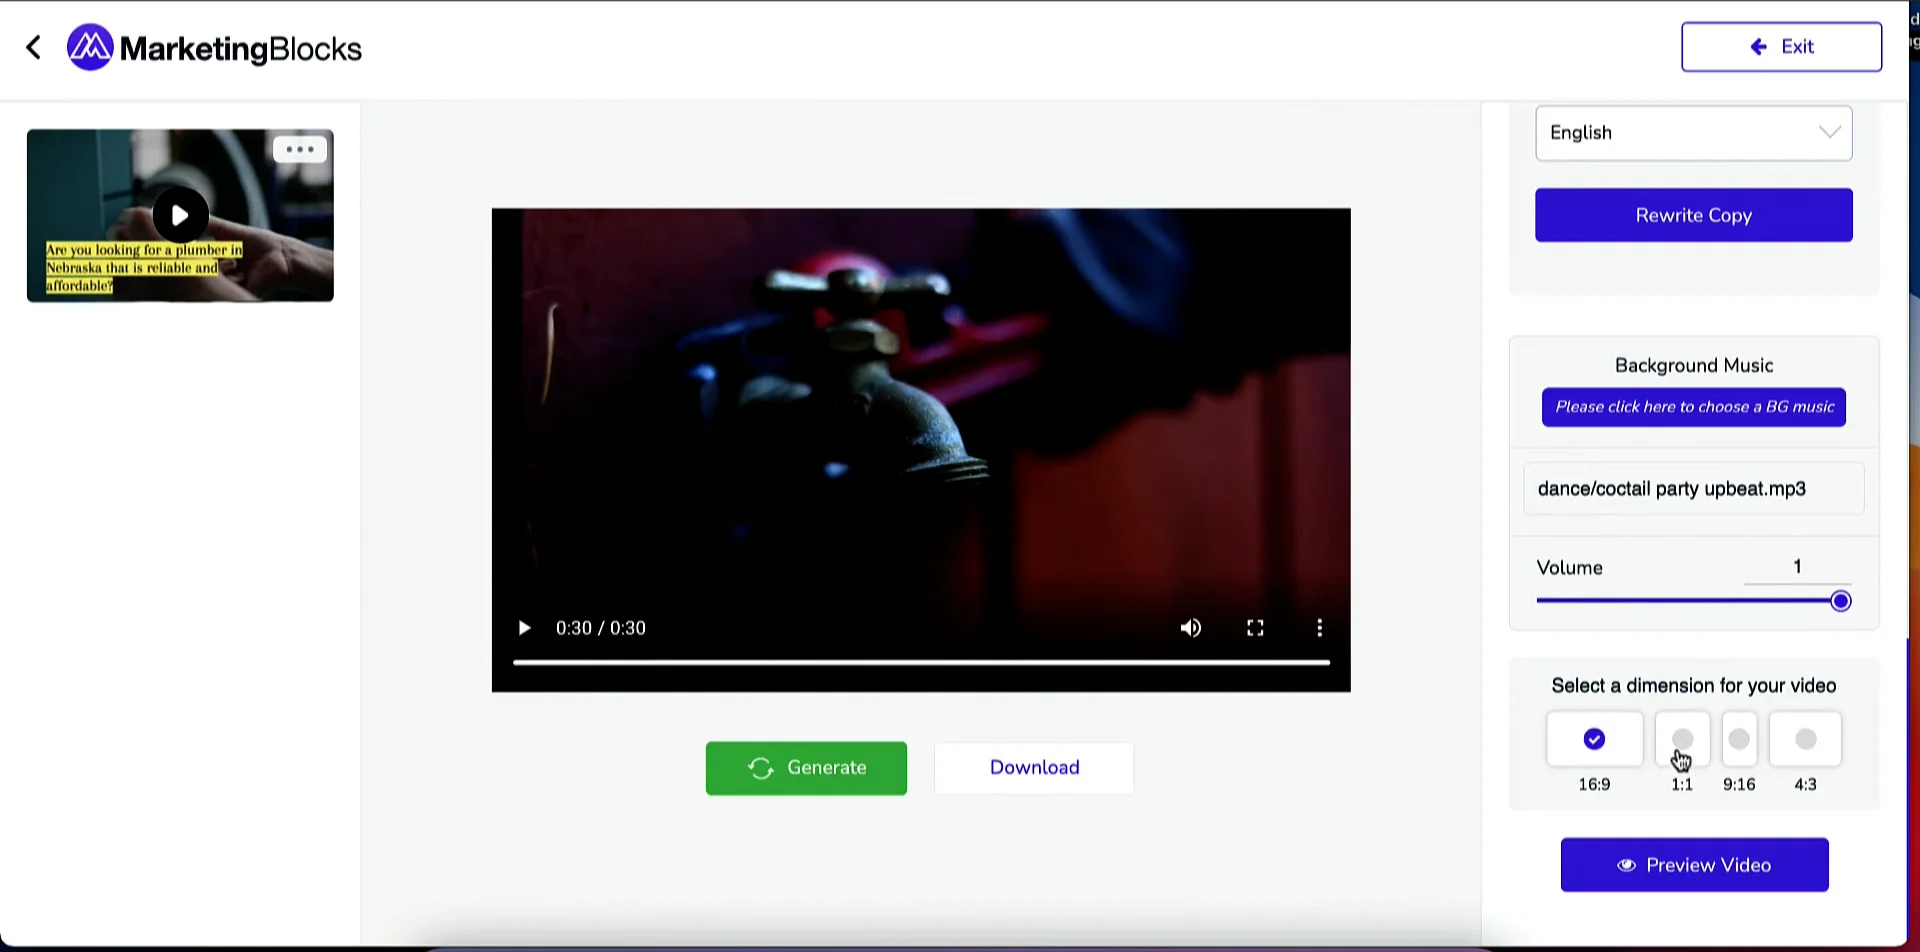Play the main video
The image size is (1920, 952).
[523, 628]
